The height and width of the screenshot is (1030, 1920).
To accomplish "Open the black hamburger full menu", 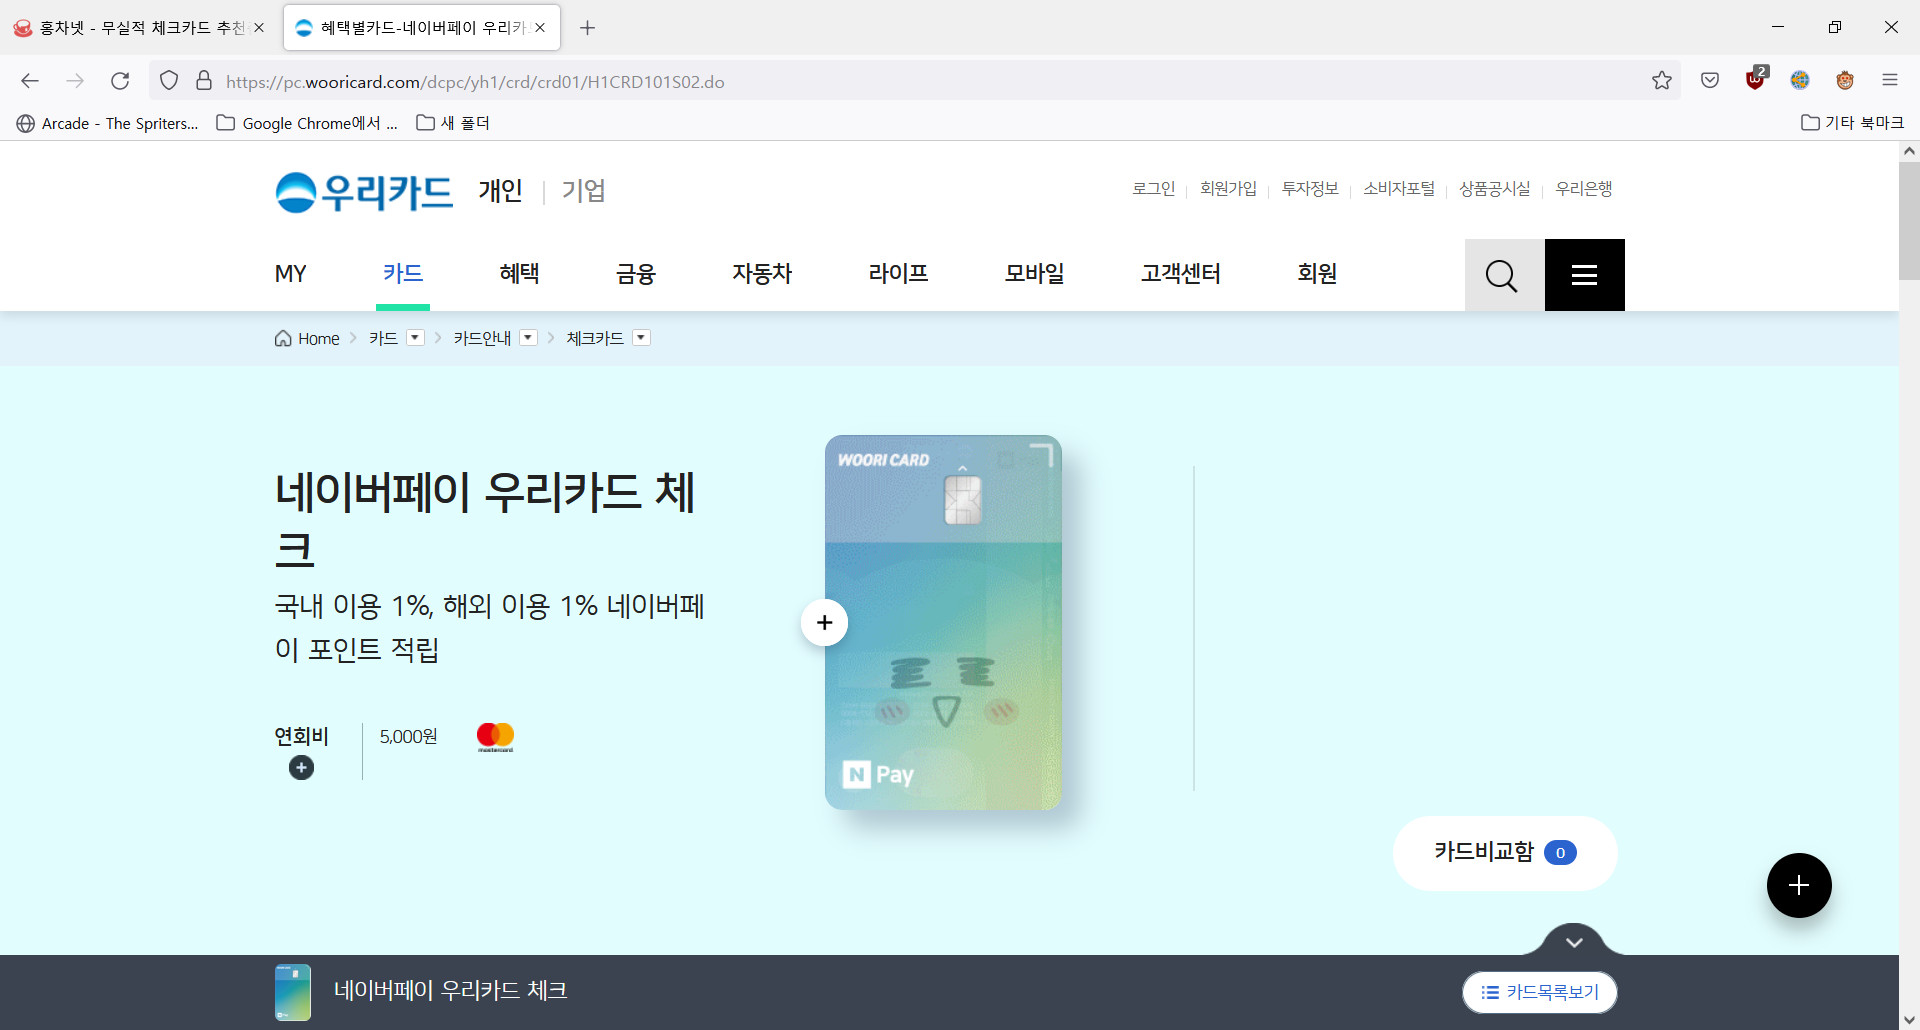I will click(x=1584, y=275).
